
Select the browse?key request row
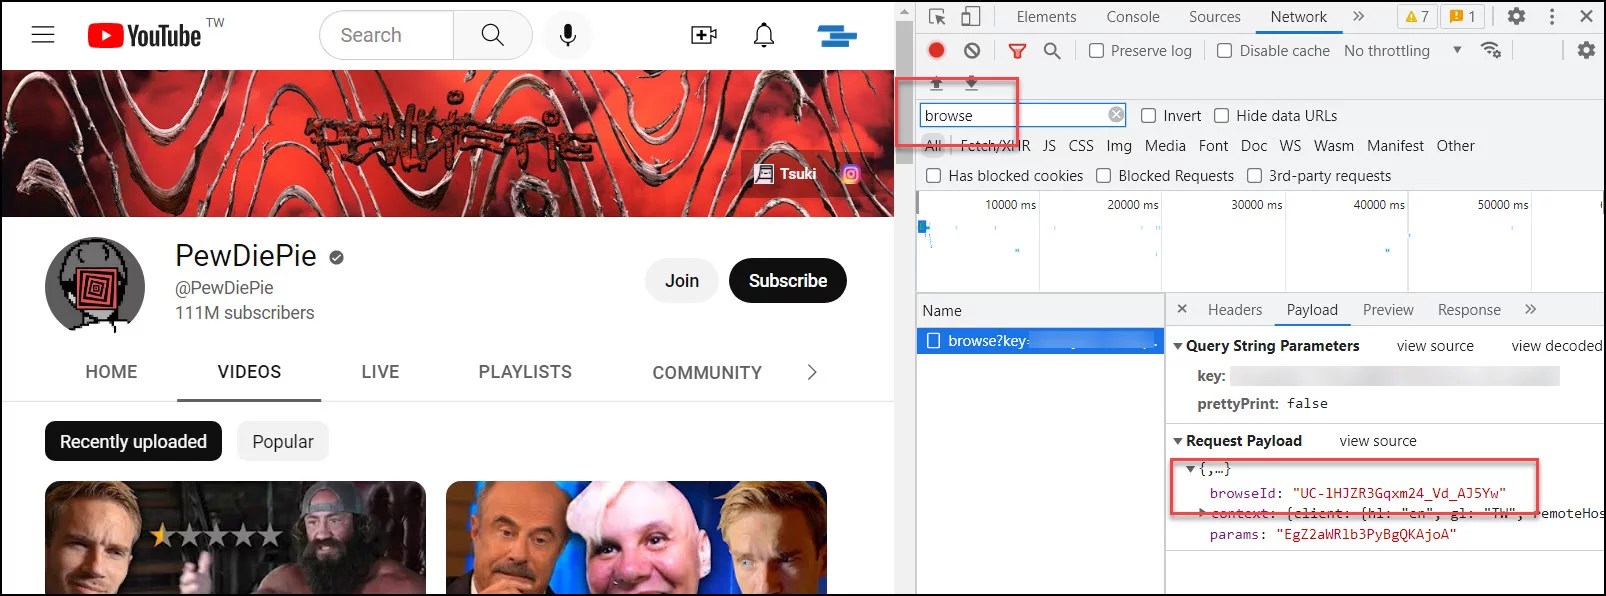click(x=1040, y=341)
